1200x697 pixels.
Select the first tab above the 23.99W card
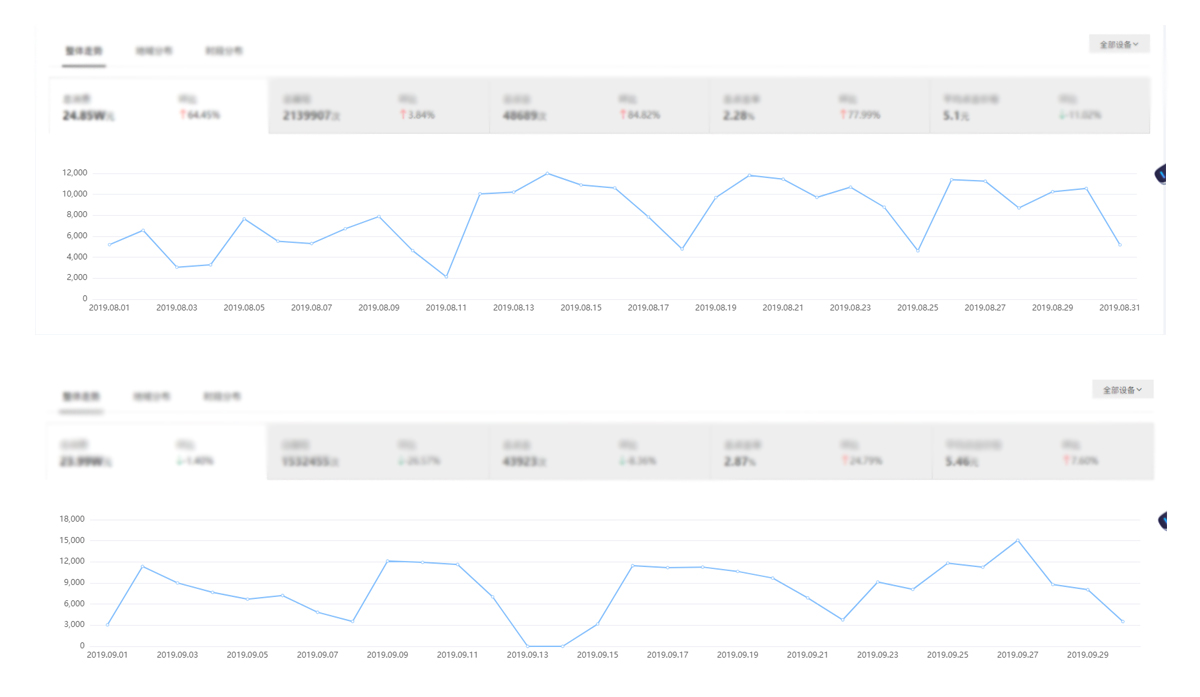tap(82, 397)
